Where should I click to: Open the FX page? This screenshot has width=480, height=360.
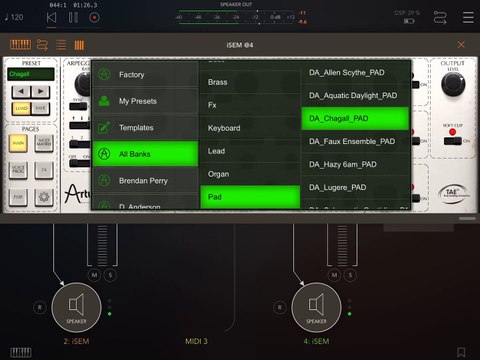[44, 170]
